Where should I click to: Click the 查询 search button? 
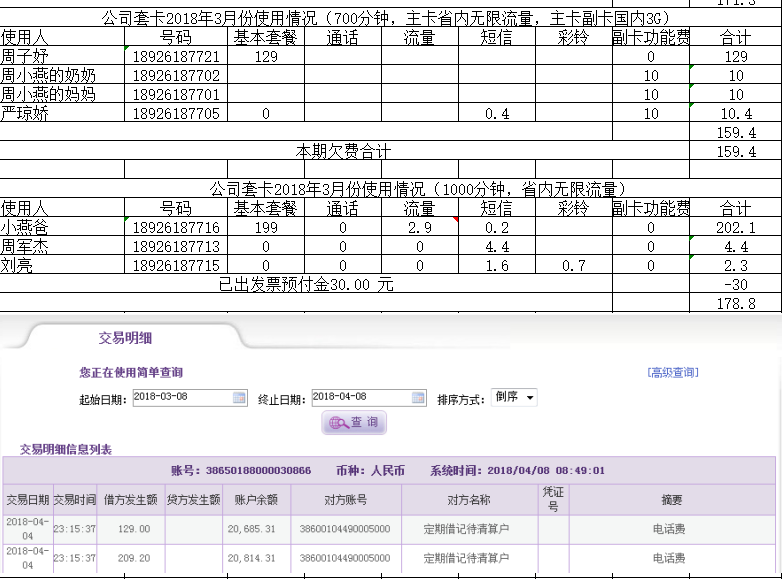point(354,423)
